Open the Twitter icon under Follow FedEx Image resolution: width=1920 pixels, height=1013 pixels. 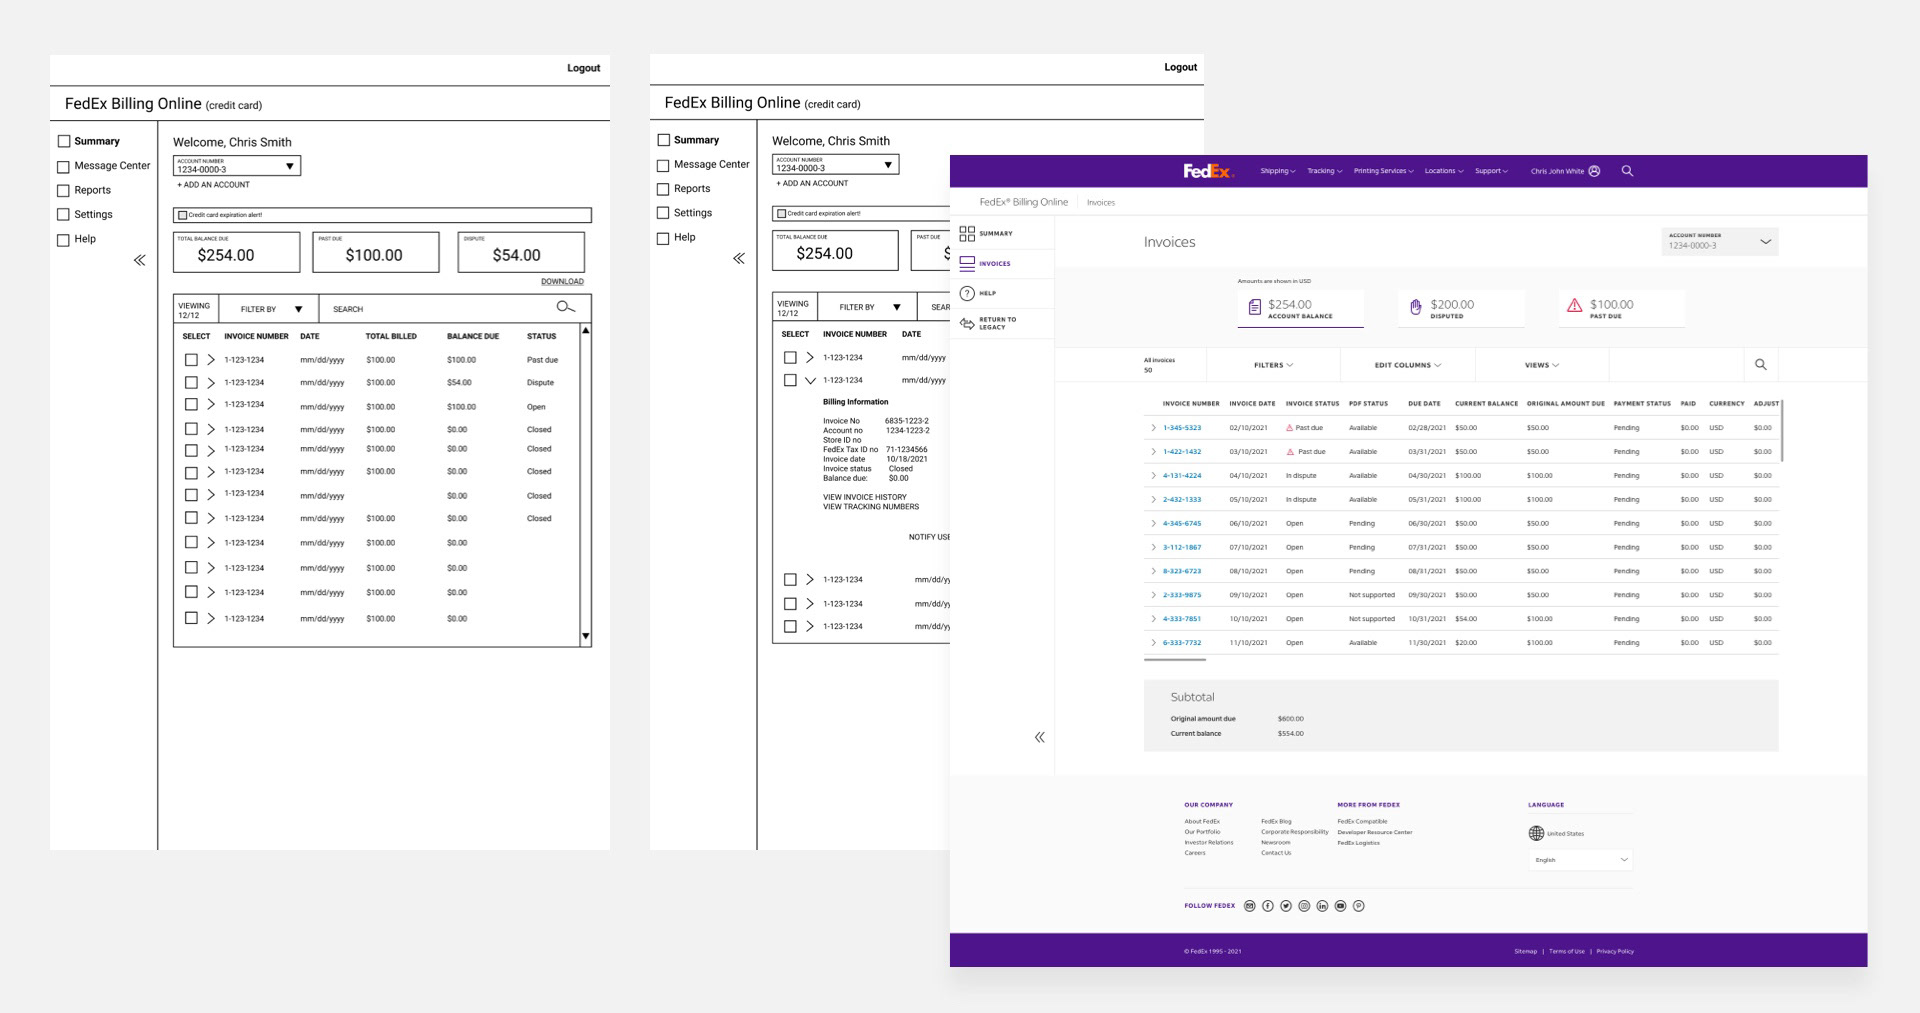(1286, 906)
